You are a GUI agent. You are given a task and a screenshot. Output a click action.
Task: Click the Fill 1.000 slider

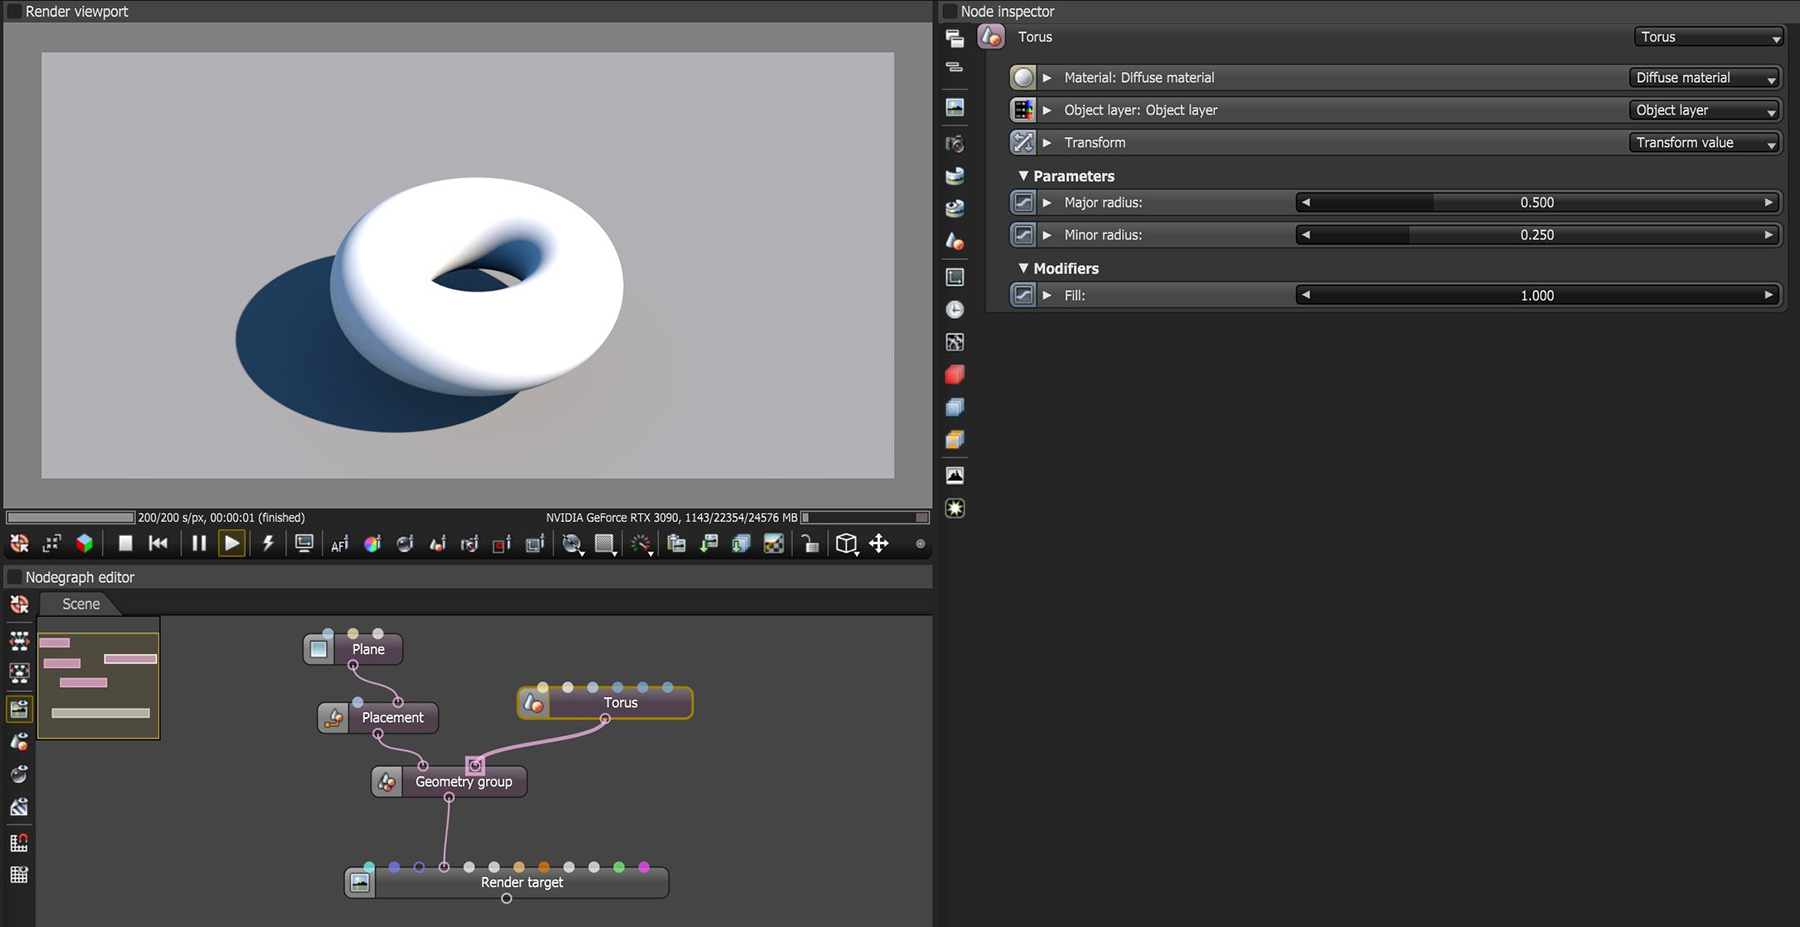tap(1538, 295)
